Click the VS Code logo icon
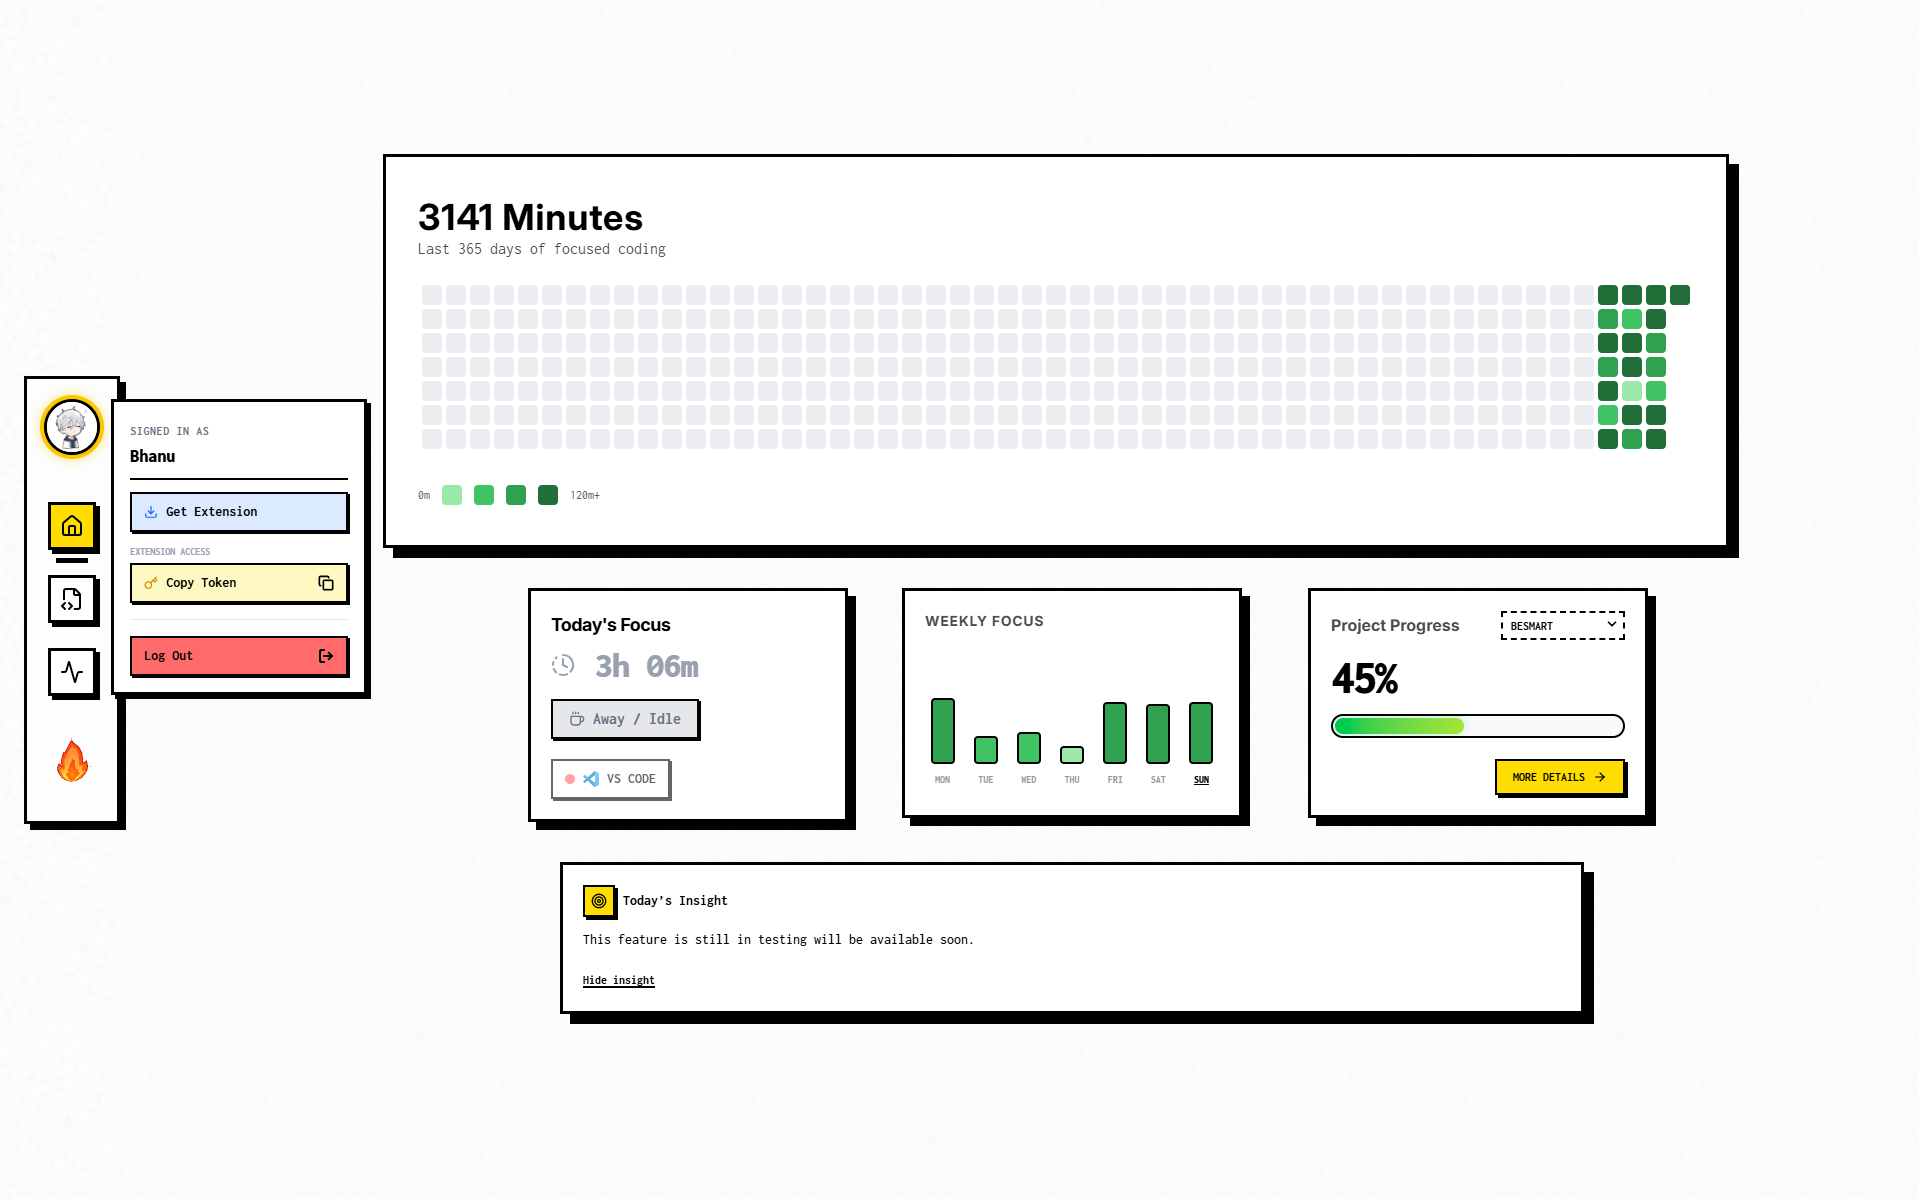This screenshot has height=1199, width=1919. click(591, 779)
